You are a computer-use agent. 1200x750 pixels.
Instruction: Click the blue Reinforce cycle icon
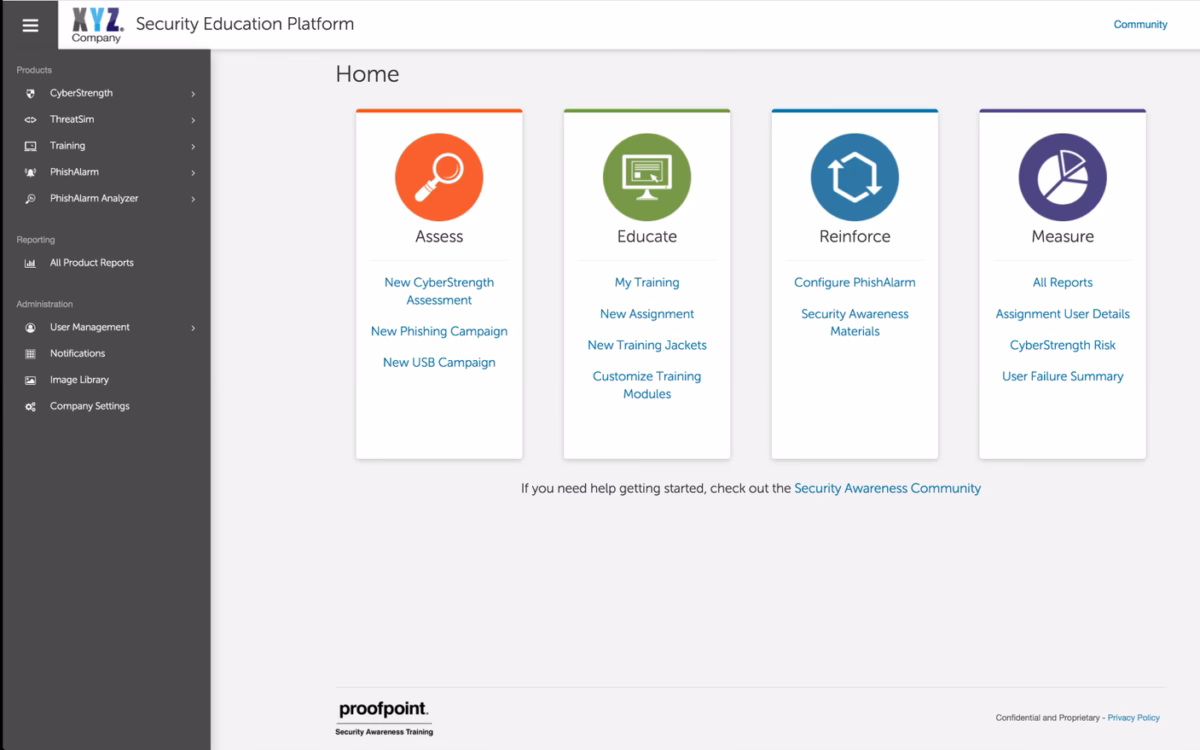click(x=854, y=176)
